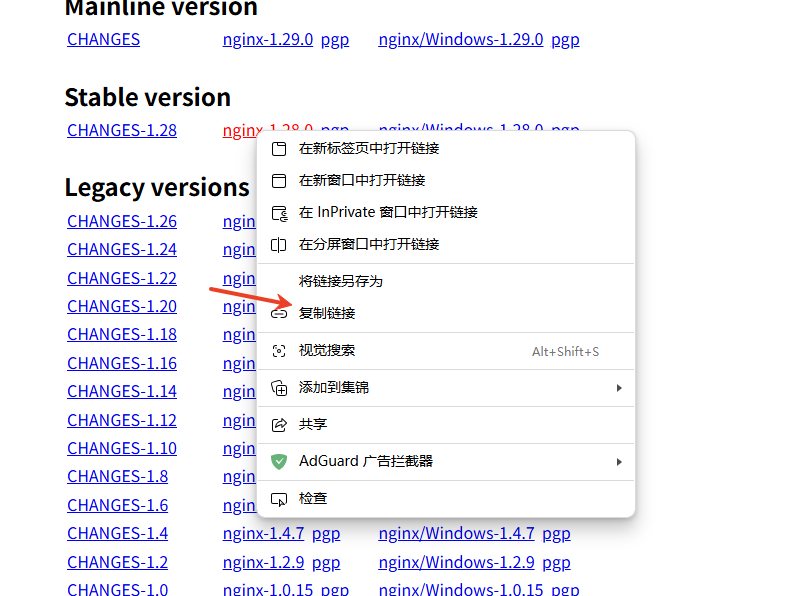Screen dimensions: 794x596
Task: Expand the AdGuard 广告拦截器 submenu arrow
Action: point(619,462)
